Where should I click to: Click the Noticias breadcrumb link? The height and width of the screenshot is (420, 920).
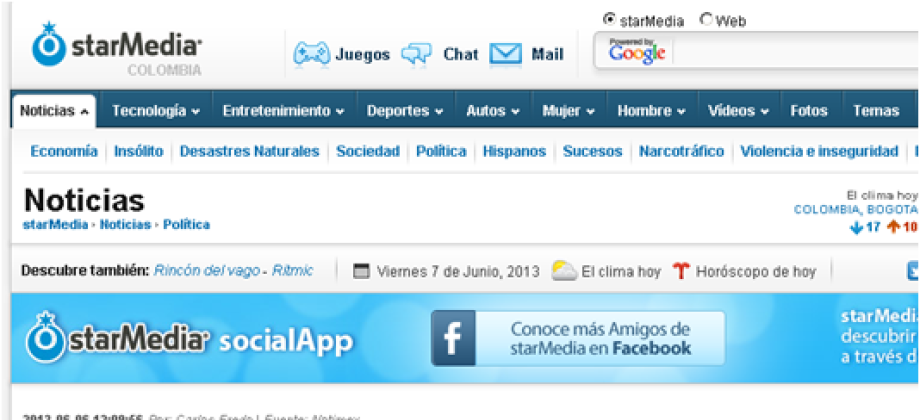[125, 224]
